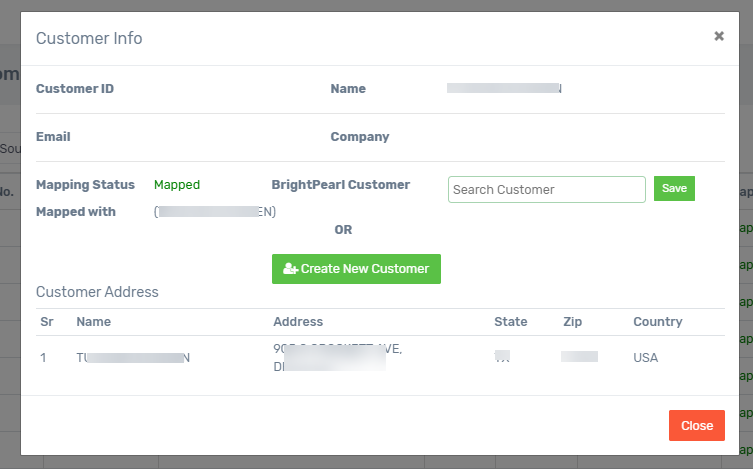Image resolution: width=753 pixels, height=469 pixels.
Task: Click Create New Customer button
Action: [x=356, y=269]
